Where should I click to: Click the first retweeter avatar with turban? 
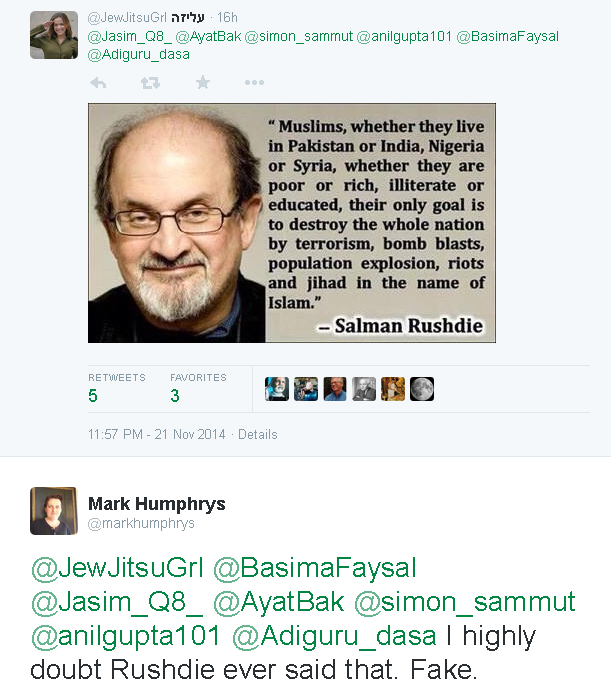coord(277,389)
